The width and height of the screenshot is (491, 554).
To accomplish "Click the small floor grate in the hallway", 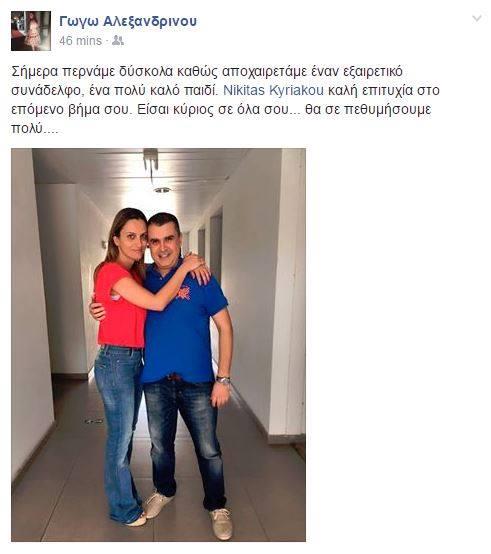I will coord(94,421).
